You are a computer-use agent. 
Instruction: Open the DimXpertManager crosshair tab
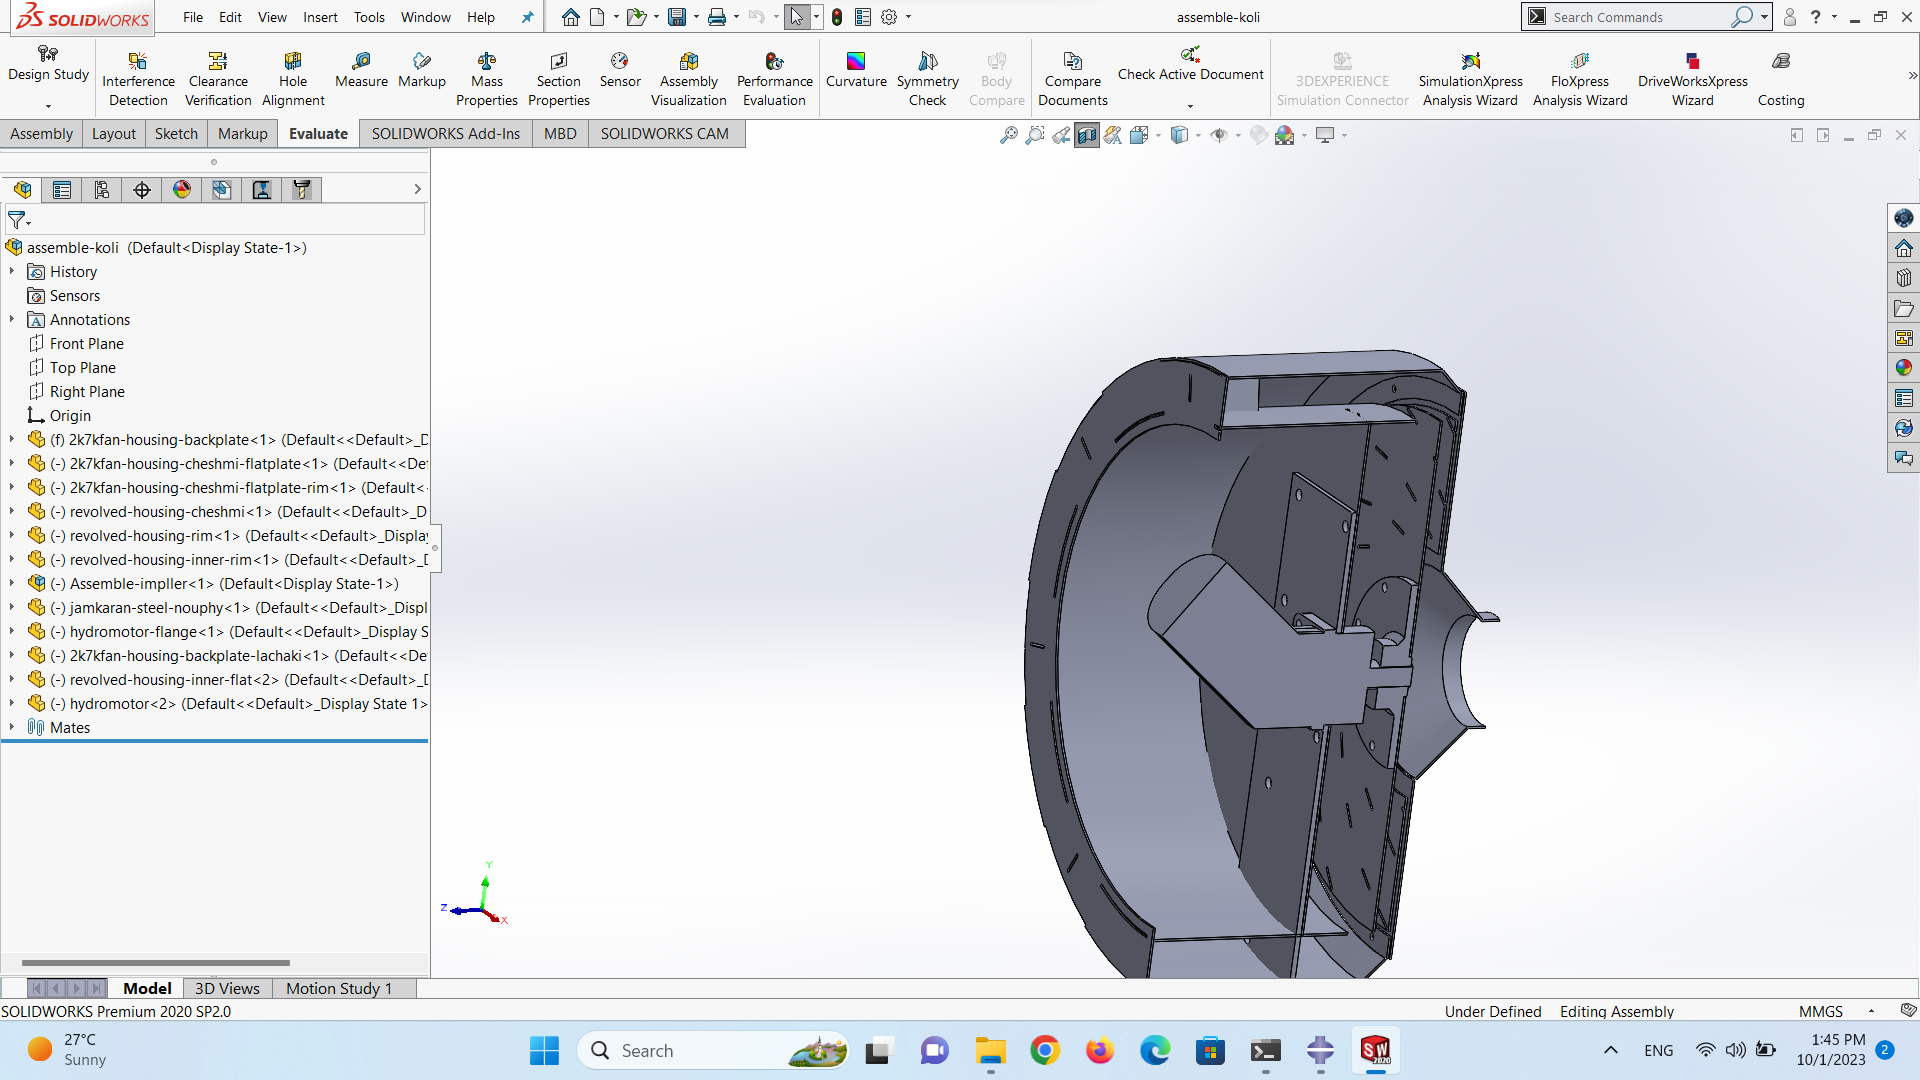click(142, 190)
